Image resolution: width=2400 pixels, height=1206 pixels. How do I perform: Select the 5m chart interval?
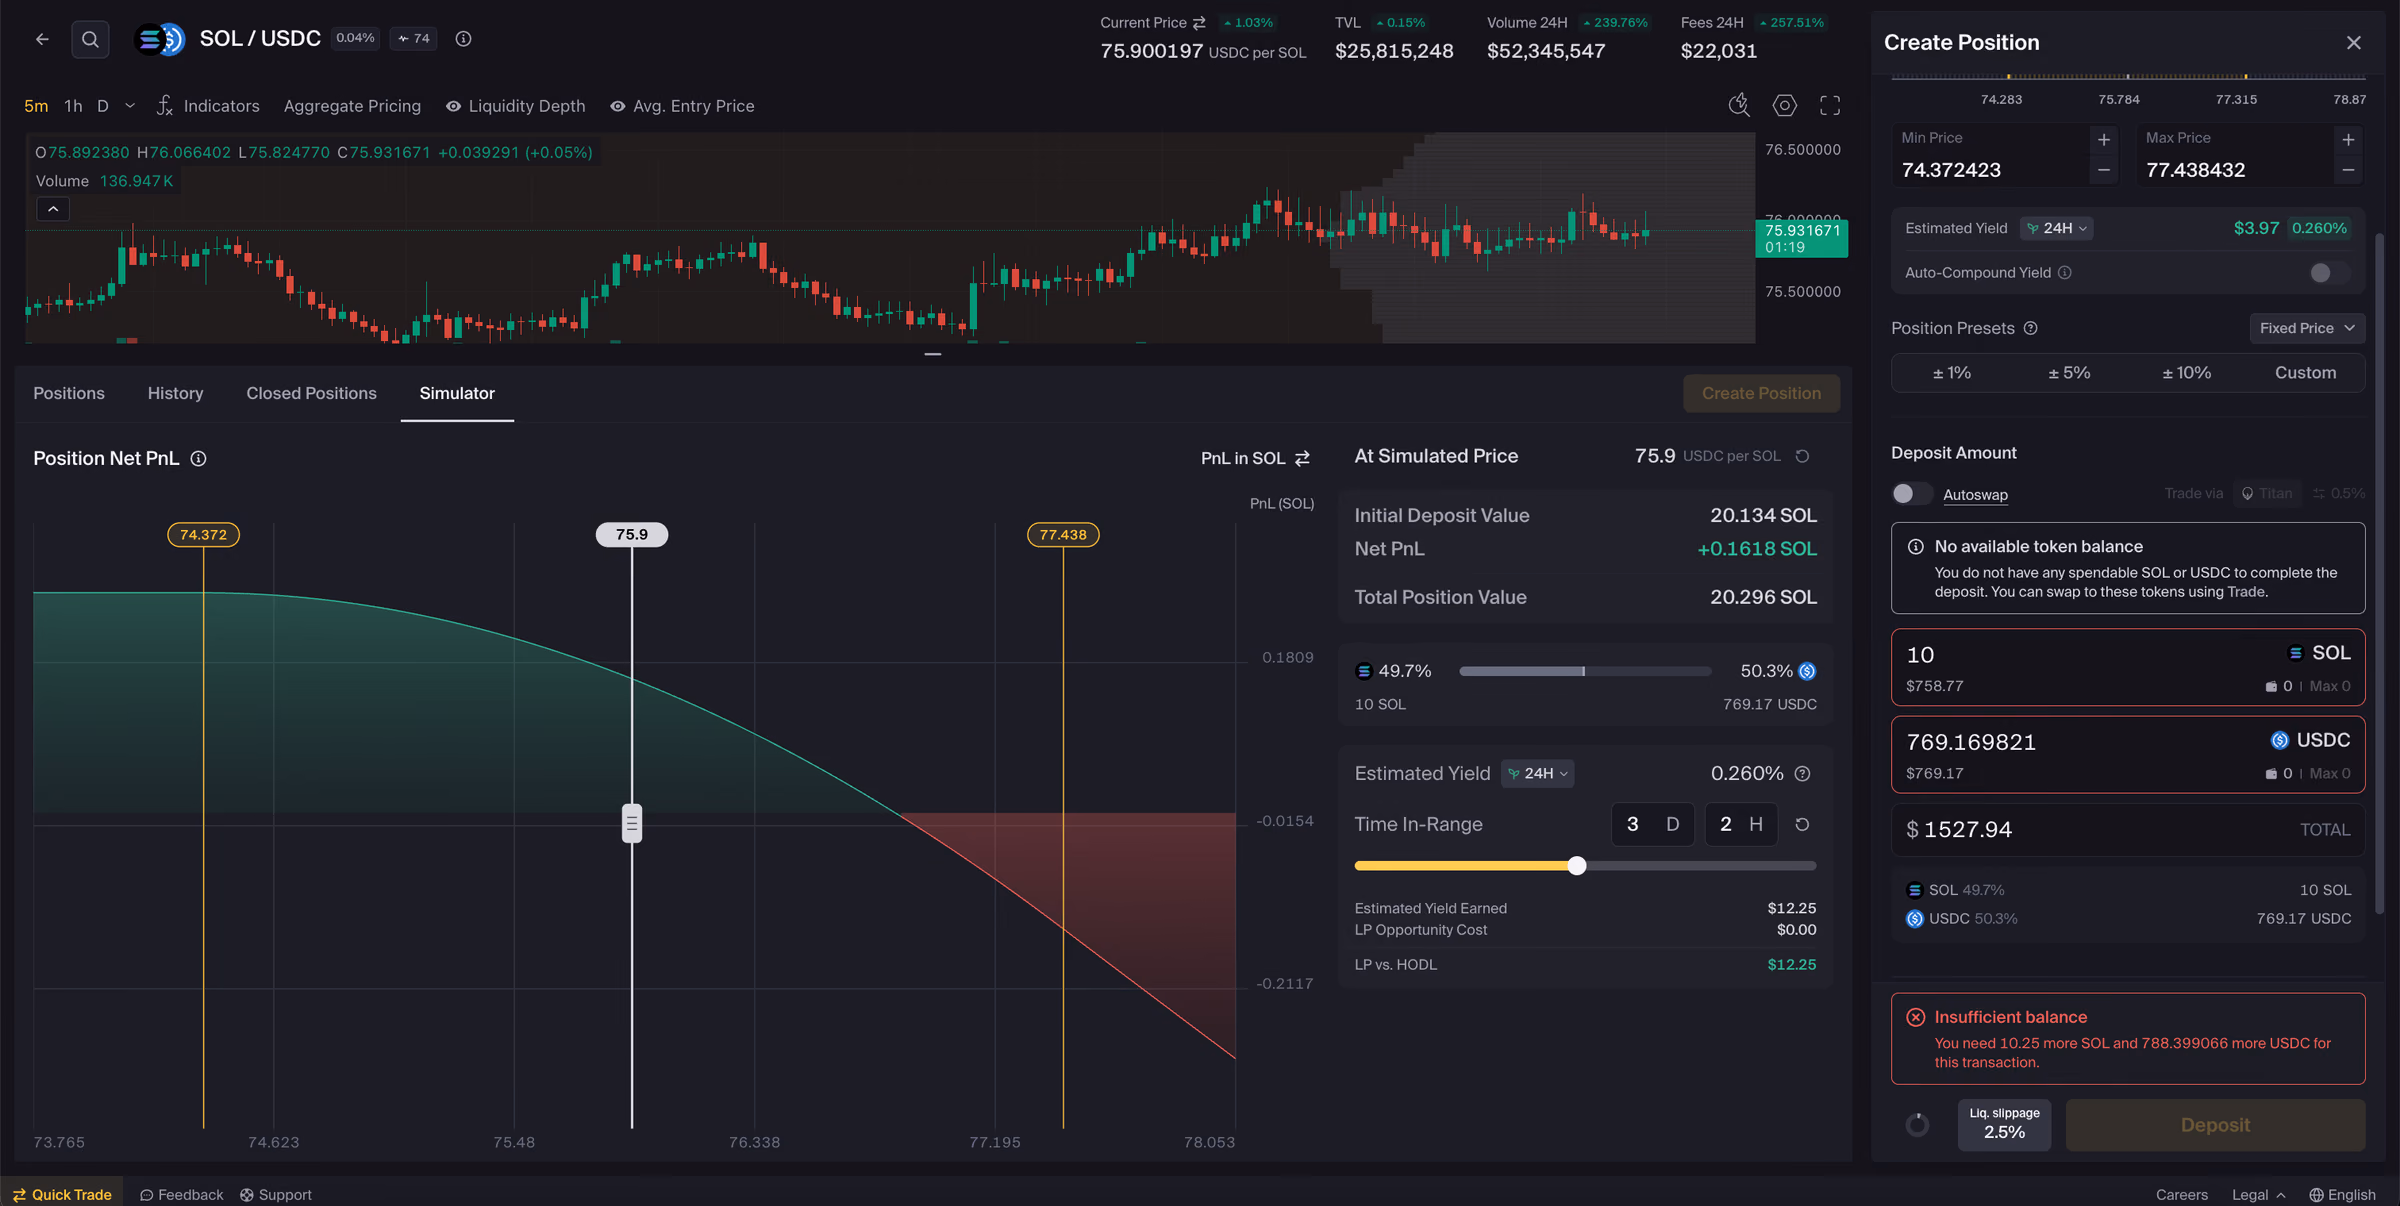pos(36,106)
